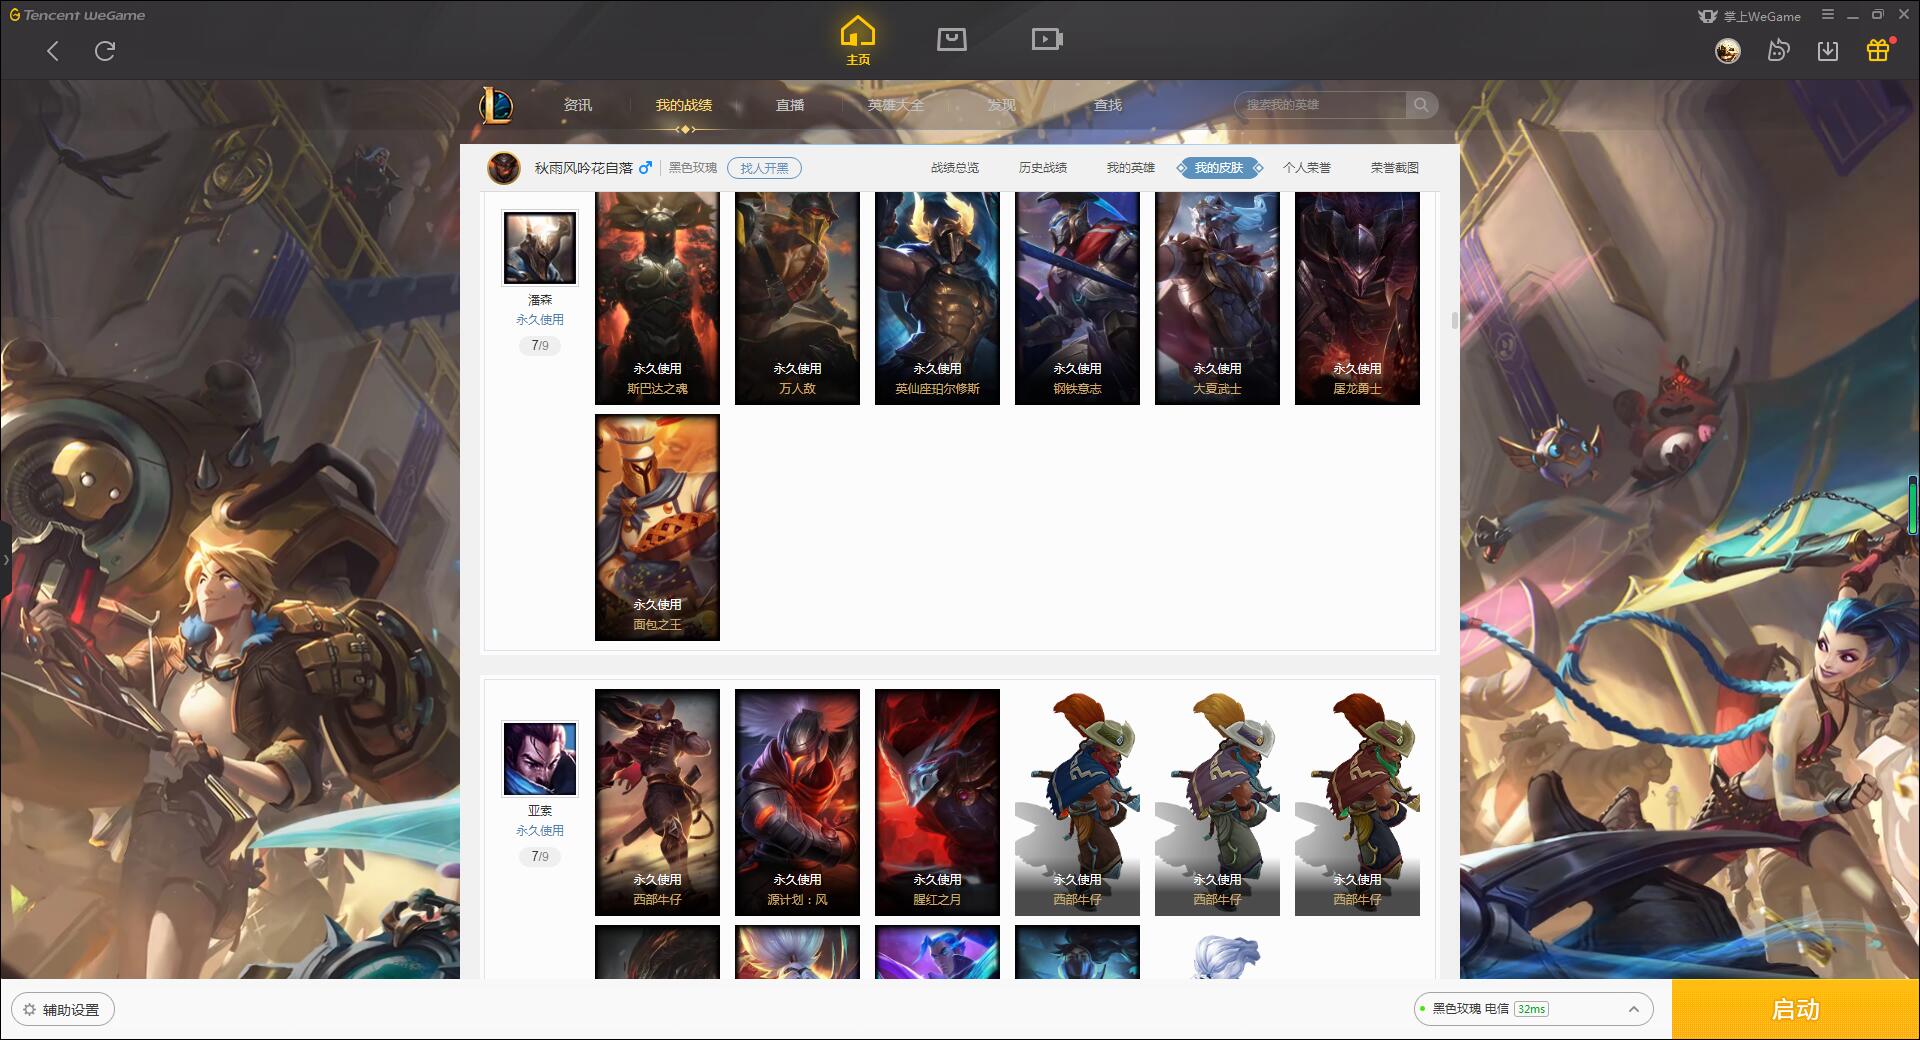The height and width of the screenshot is (1040, 1920).
Task: Open the 腥红之月 skin card
Action: (x=937, y=802)
